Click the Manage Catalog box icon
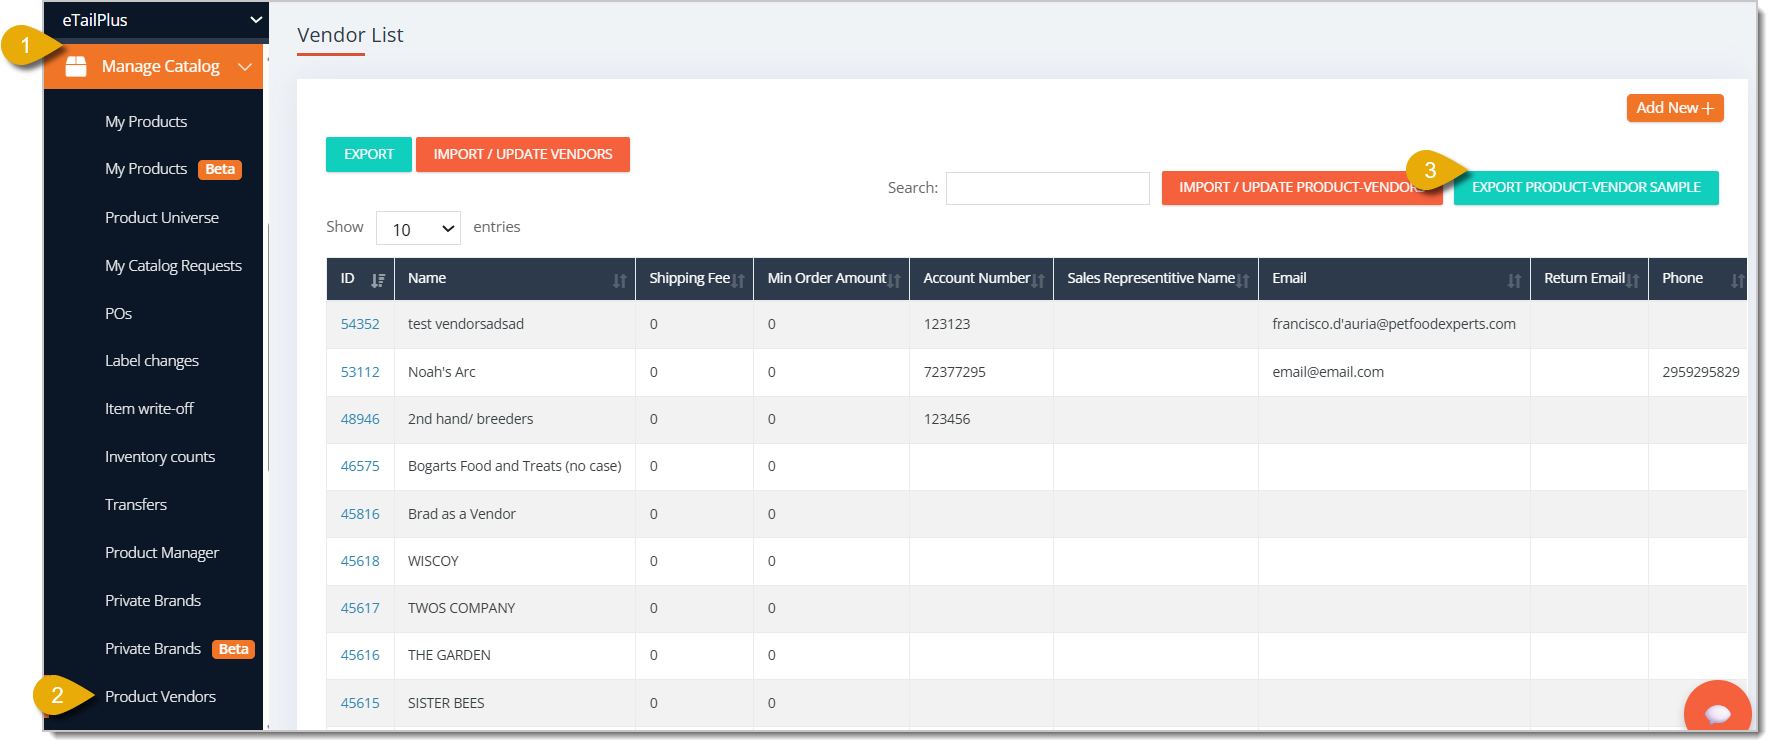1773x747 pixels. pos(76,66)
